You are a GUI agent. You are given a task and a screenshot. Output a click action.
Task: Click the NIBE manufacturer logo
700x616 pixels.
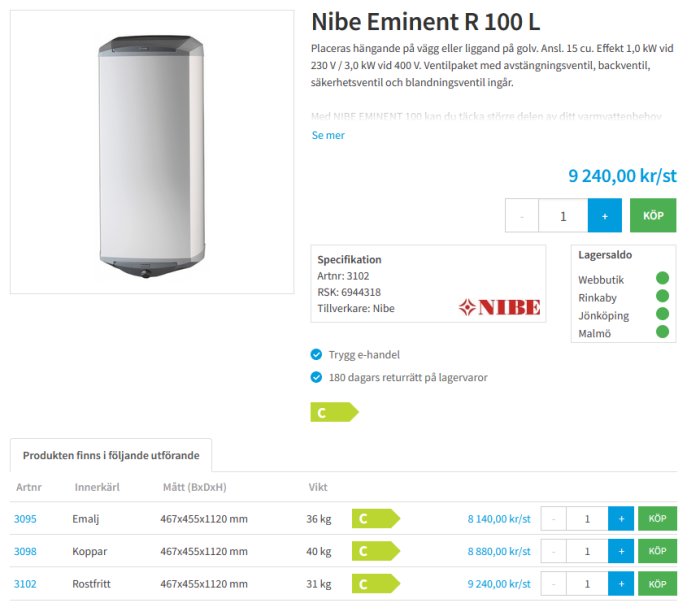(500, 307)
